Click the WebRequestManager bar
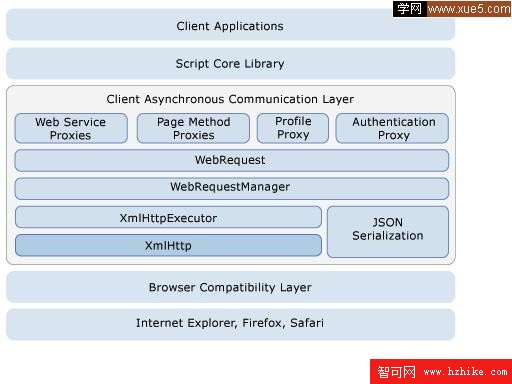 pyautogui.click(x=232, y=189)
